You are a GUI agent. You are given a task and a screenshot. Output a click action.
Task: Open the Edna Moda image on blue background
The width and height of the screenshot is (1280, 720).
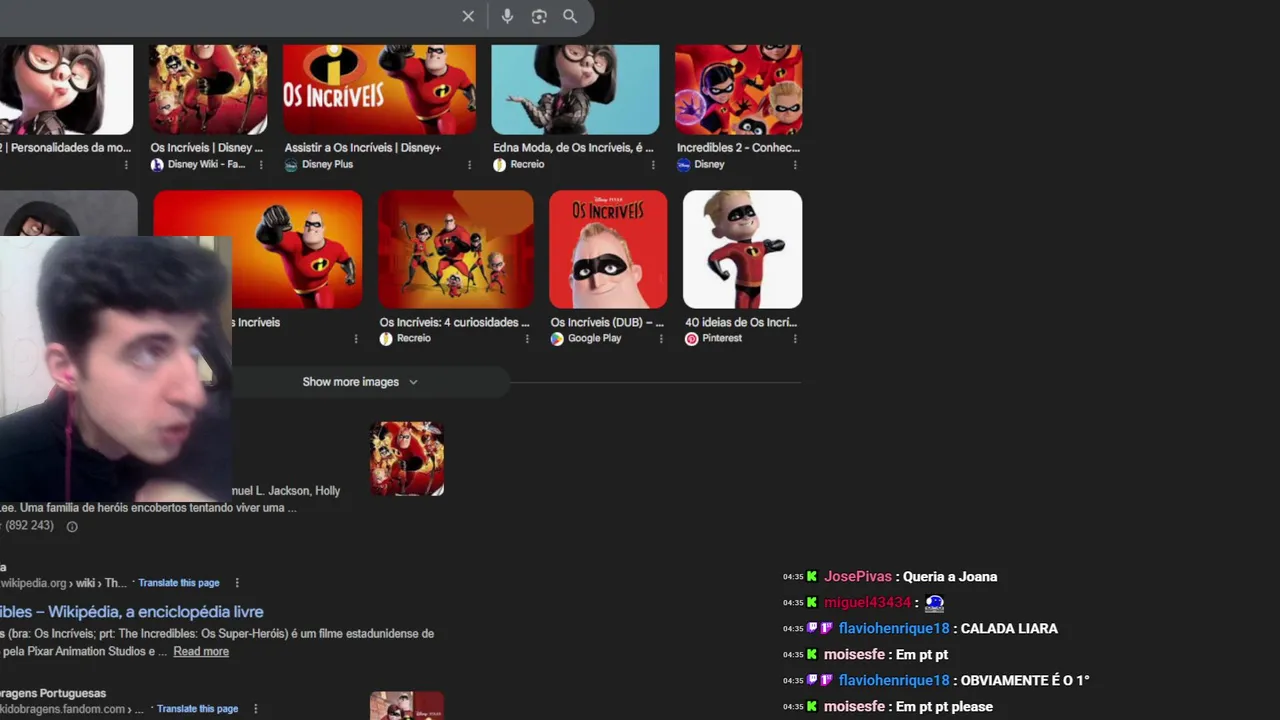point(575,89)
